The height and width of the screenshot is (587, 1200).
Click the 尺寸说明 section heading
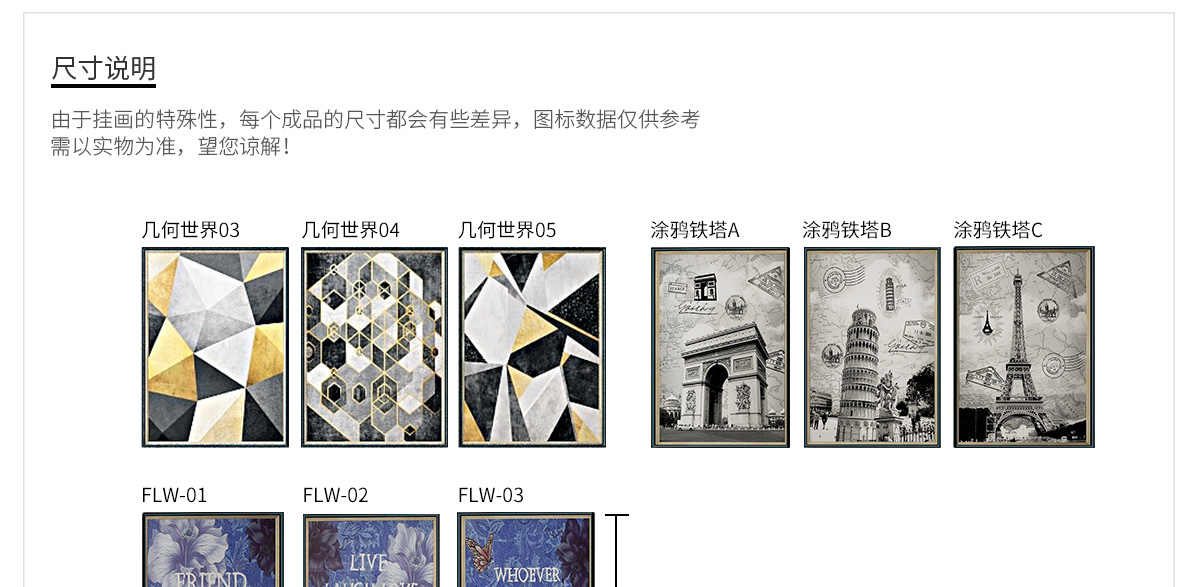[x=104, y=69]
